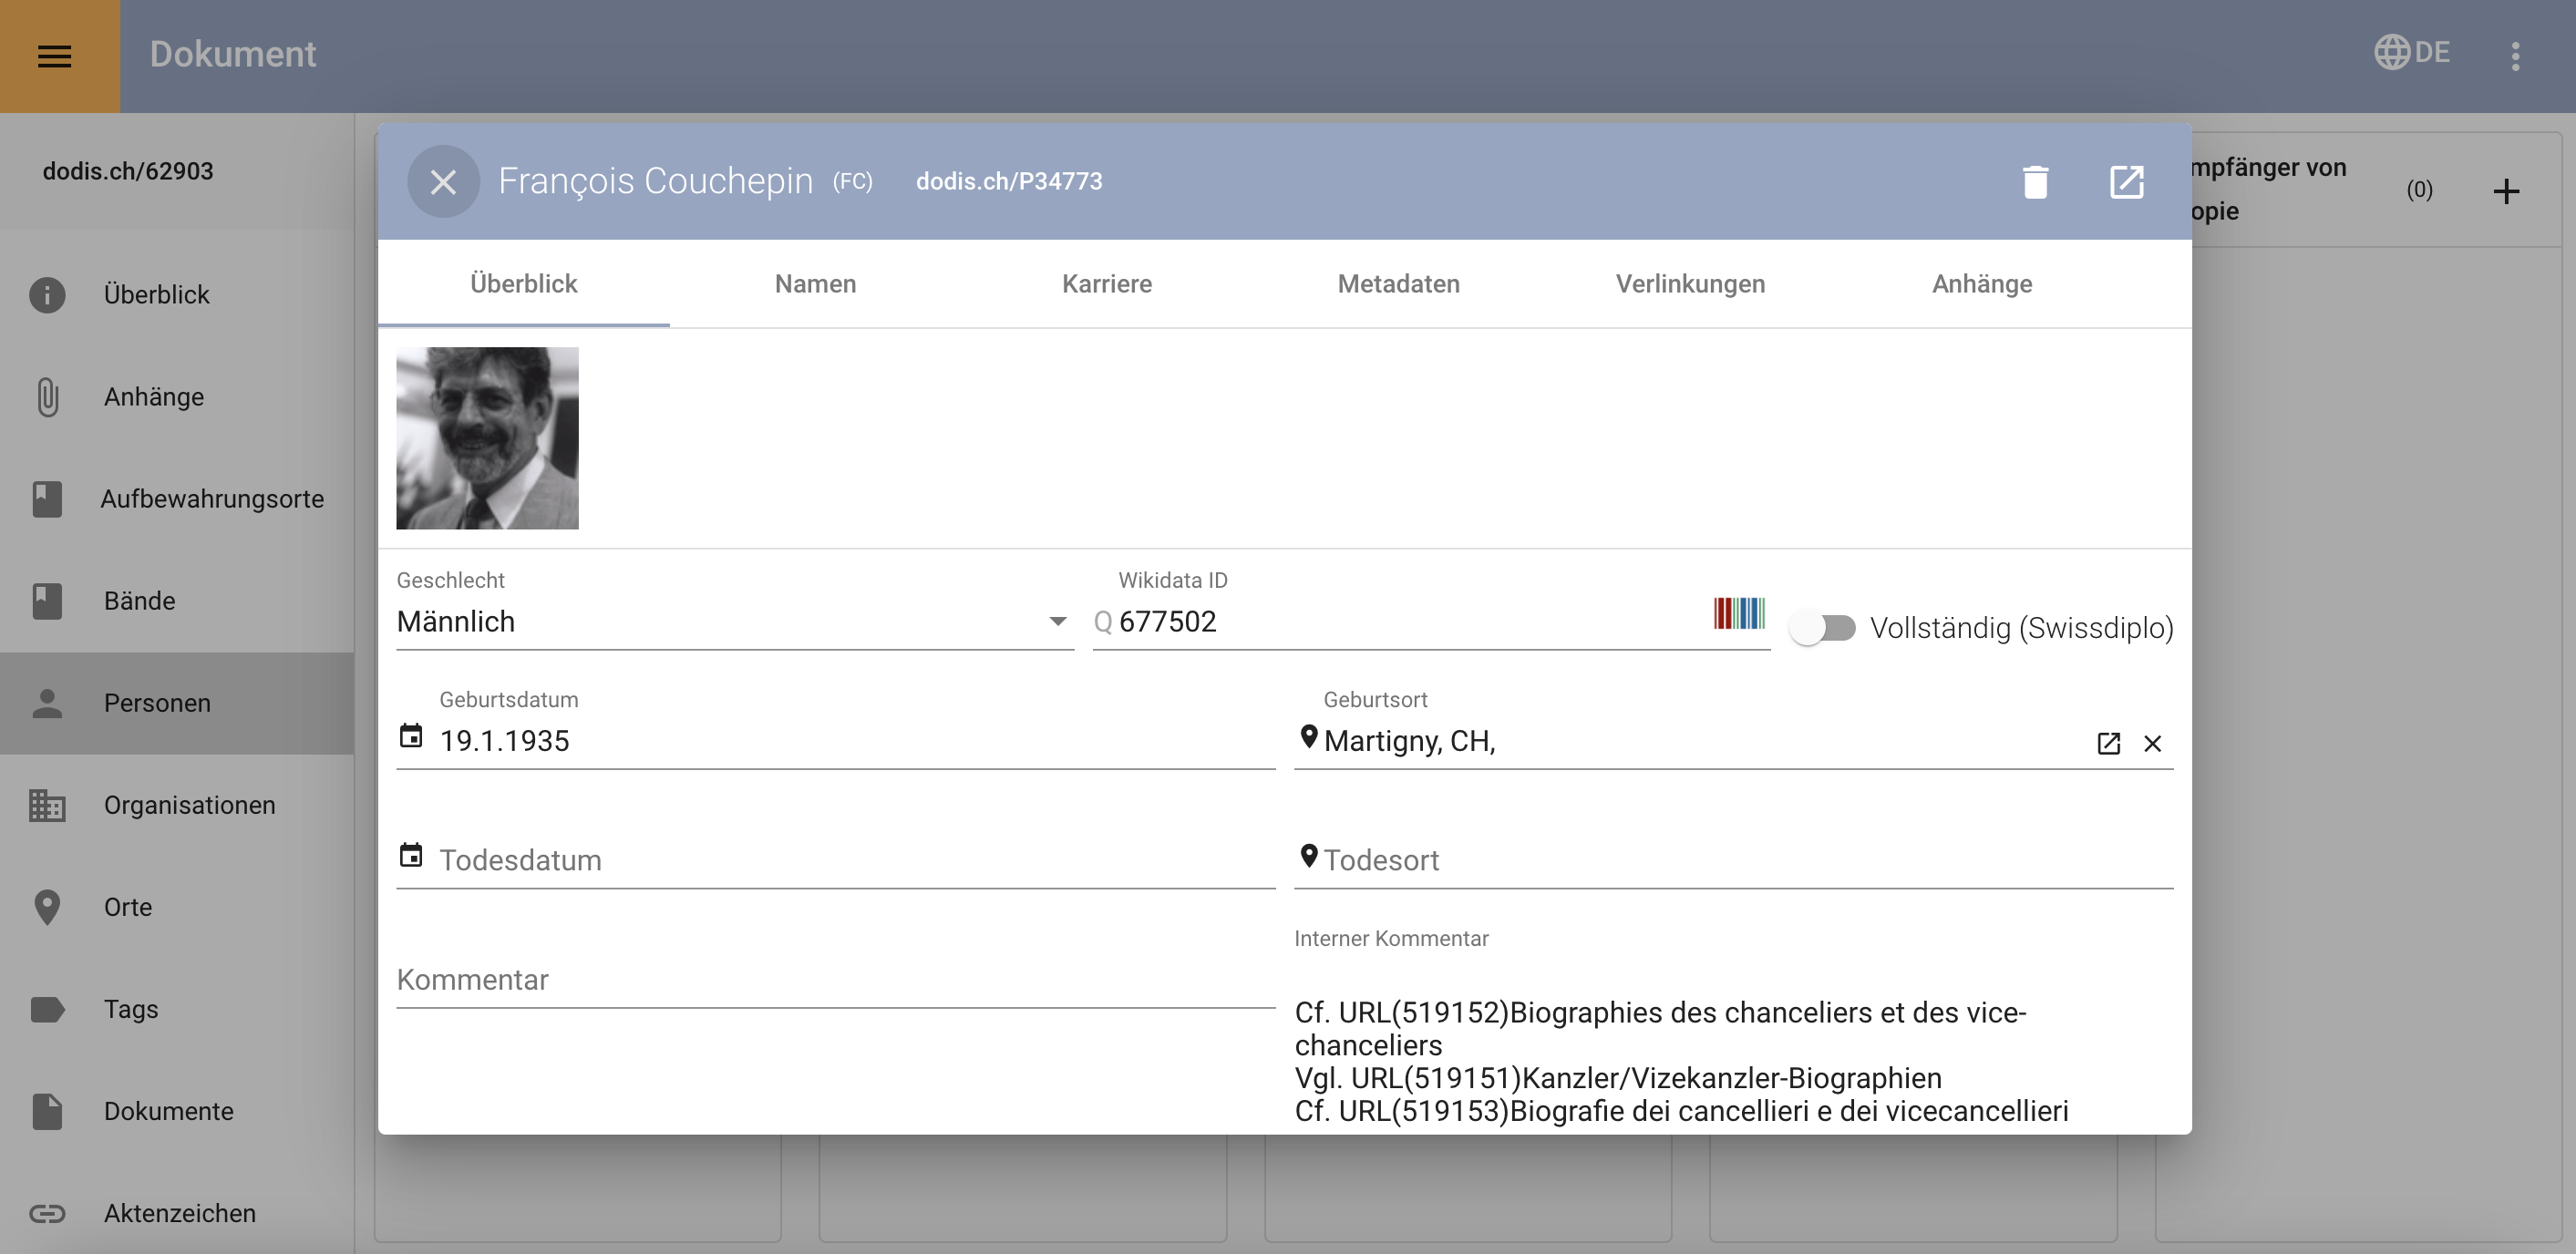Click the Wikidata barcode logo icon
This screenshot has width=2576, height=1254.
pyautogui.click(x=1738, y=613)
